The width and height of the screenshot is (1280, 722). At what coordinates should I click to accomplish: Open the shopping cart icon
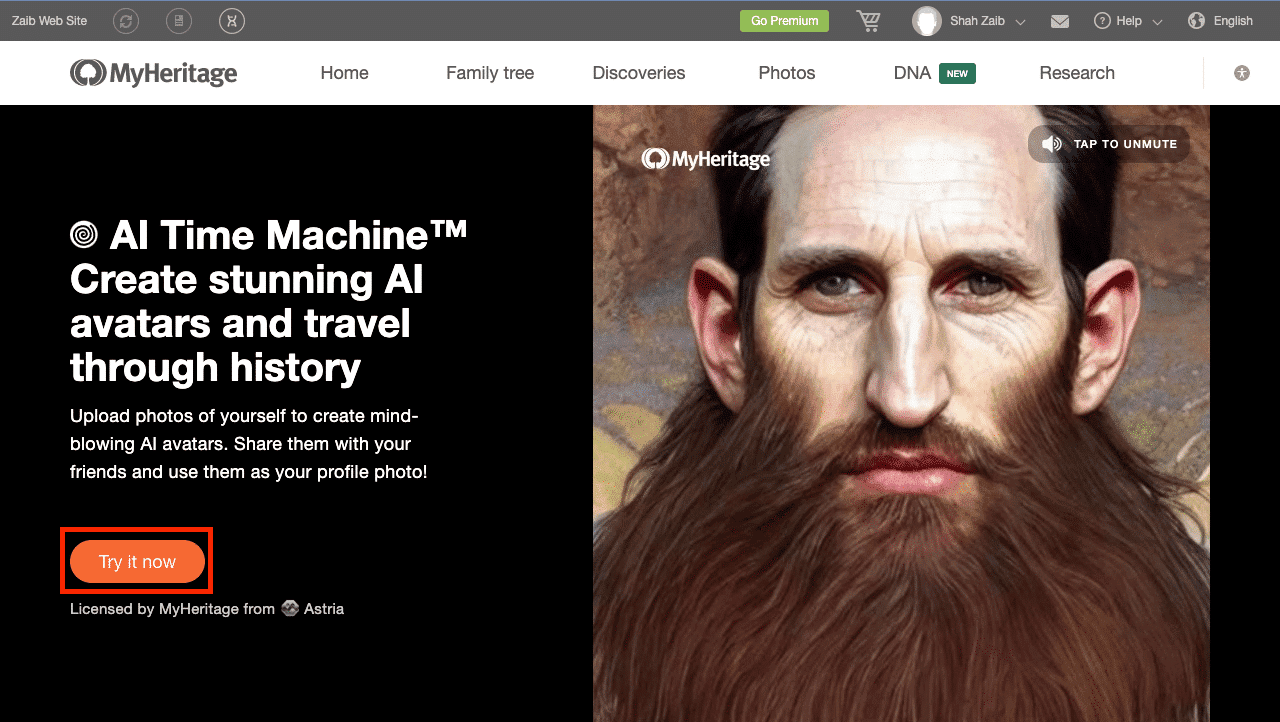point(868,21)
